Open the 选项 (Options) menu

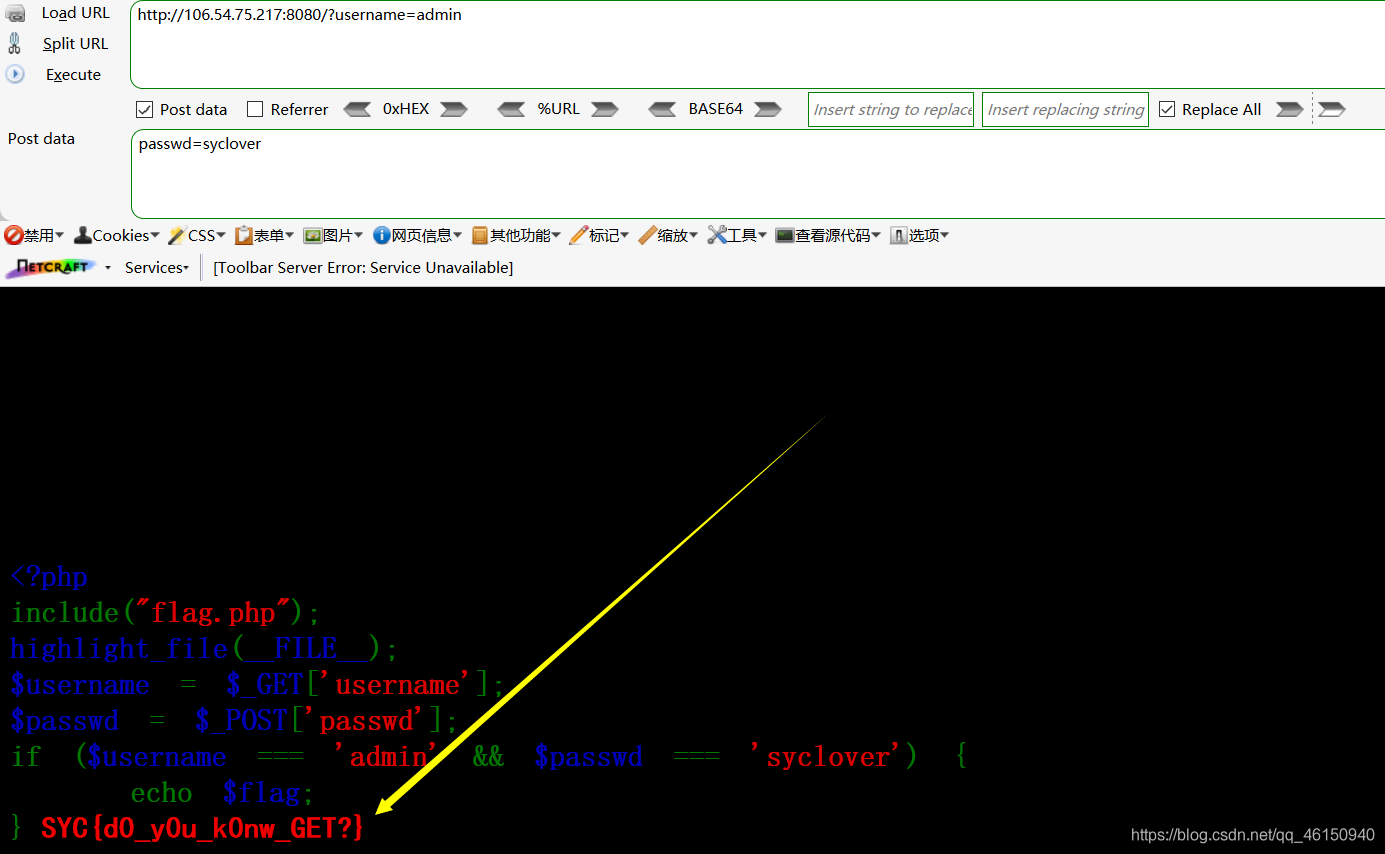coord(919,235)
